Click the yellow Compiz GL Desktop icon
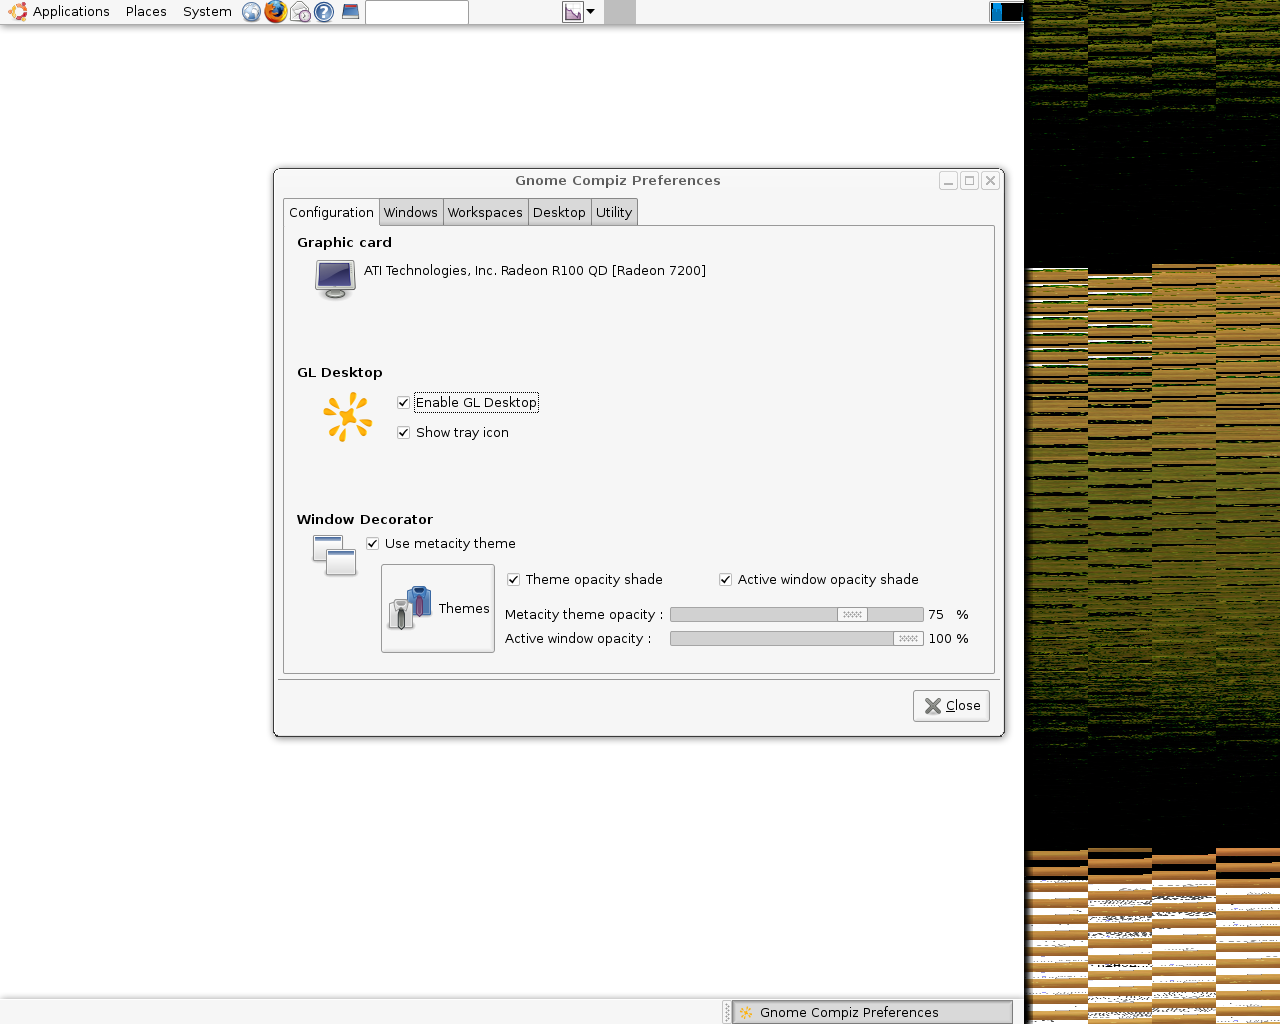 click(x=347, y=417)
